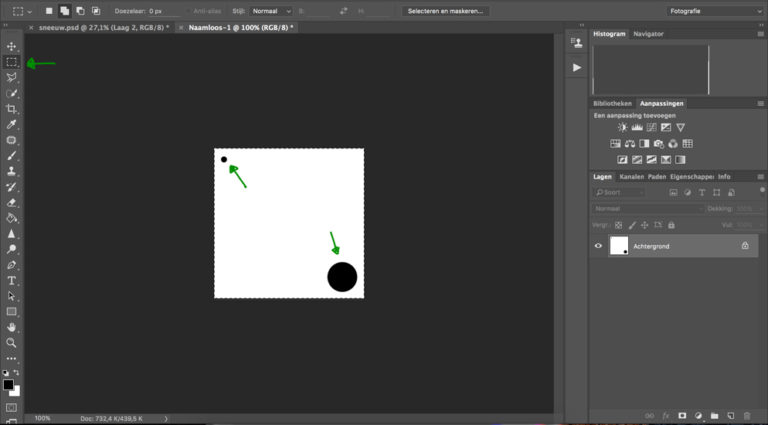Image resolution: width=768 pixels, height=425 pixels.
Task: Pick the Zoom tool in the toolbar
Action: tap(12, 343)
